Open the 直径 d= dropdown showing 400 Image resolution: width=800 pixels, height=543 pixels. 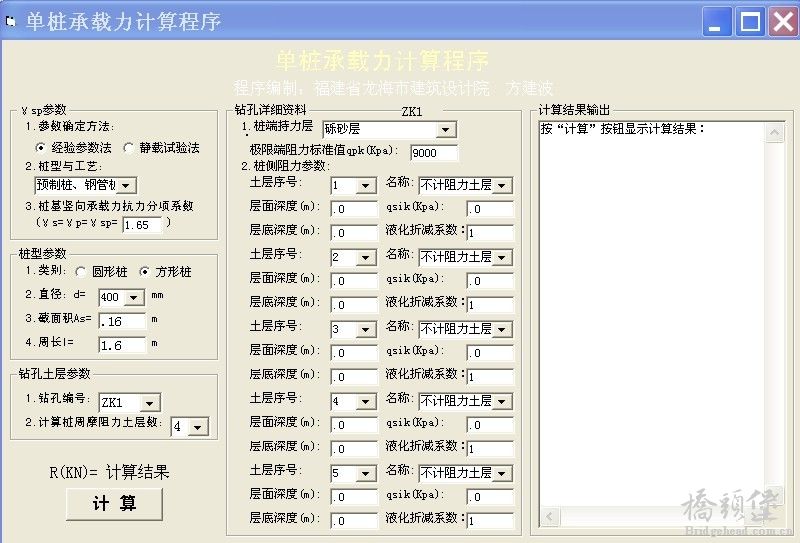[134, 297]
